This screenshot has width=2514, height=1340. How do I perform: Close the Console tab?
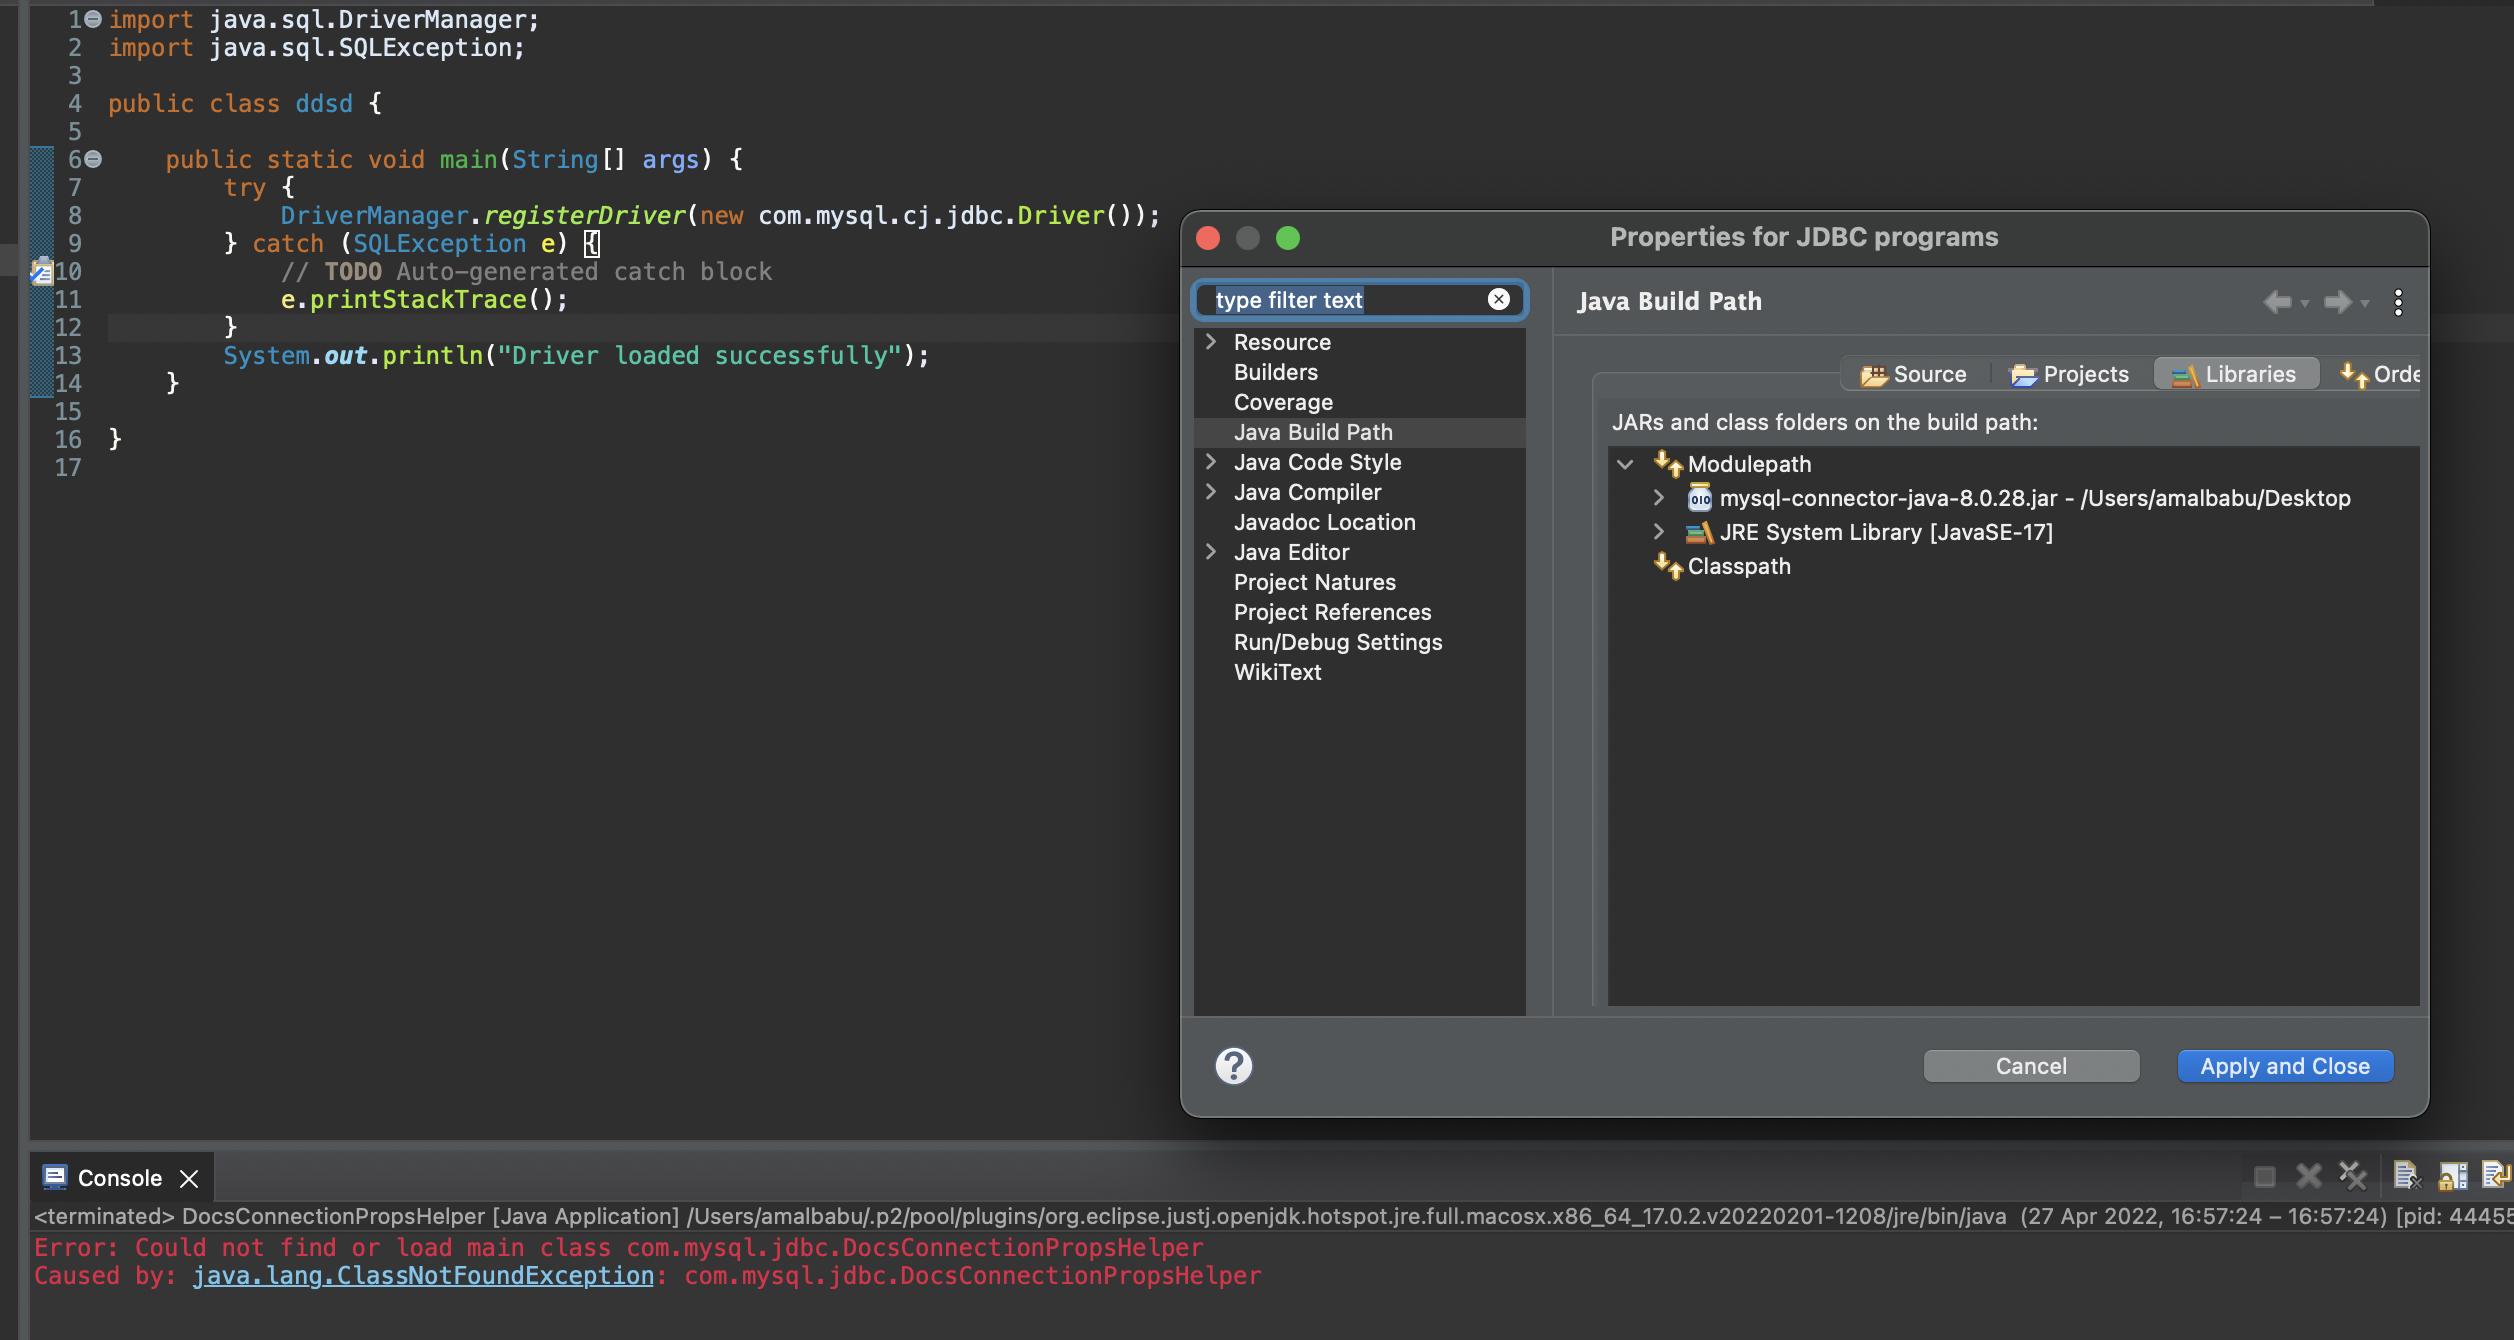[189, 1179]
